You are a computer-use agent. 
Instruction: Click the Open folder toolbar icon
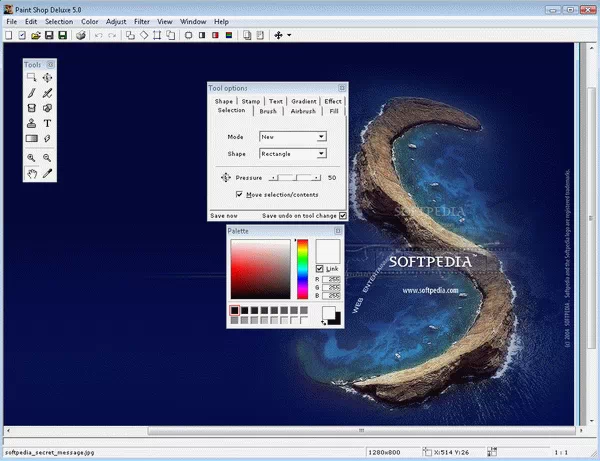(35, 35)
